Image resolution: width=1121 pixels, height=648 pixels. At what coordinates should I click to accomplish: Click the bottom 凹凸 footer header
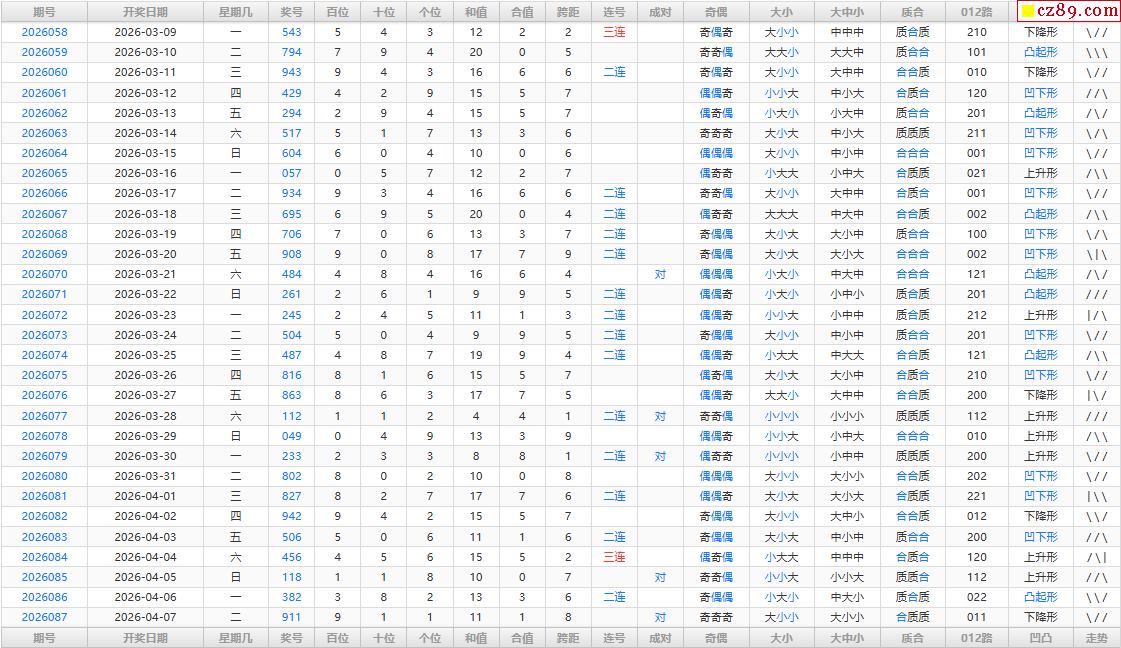[1040, 638]
